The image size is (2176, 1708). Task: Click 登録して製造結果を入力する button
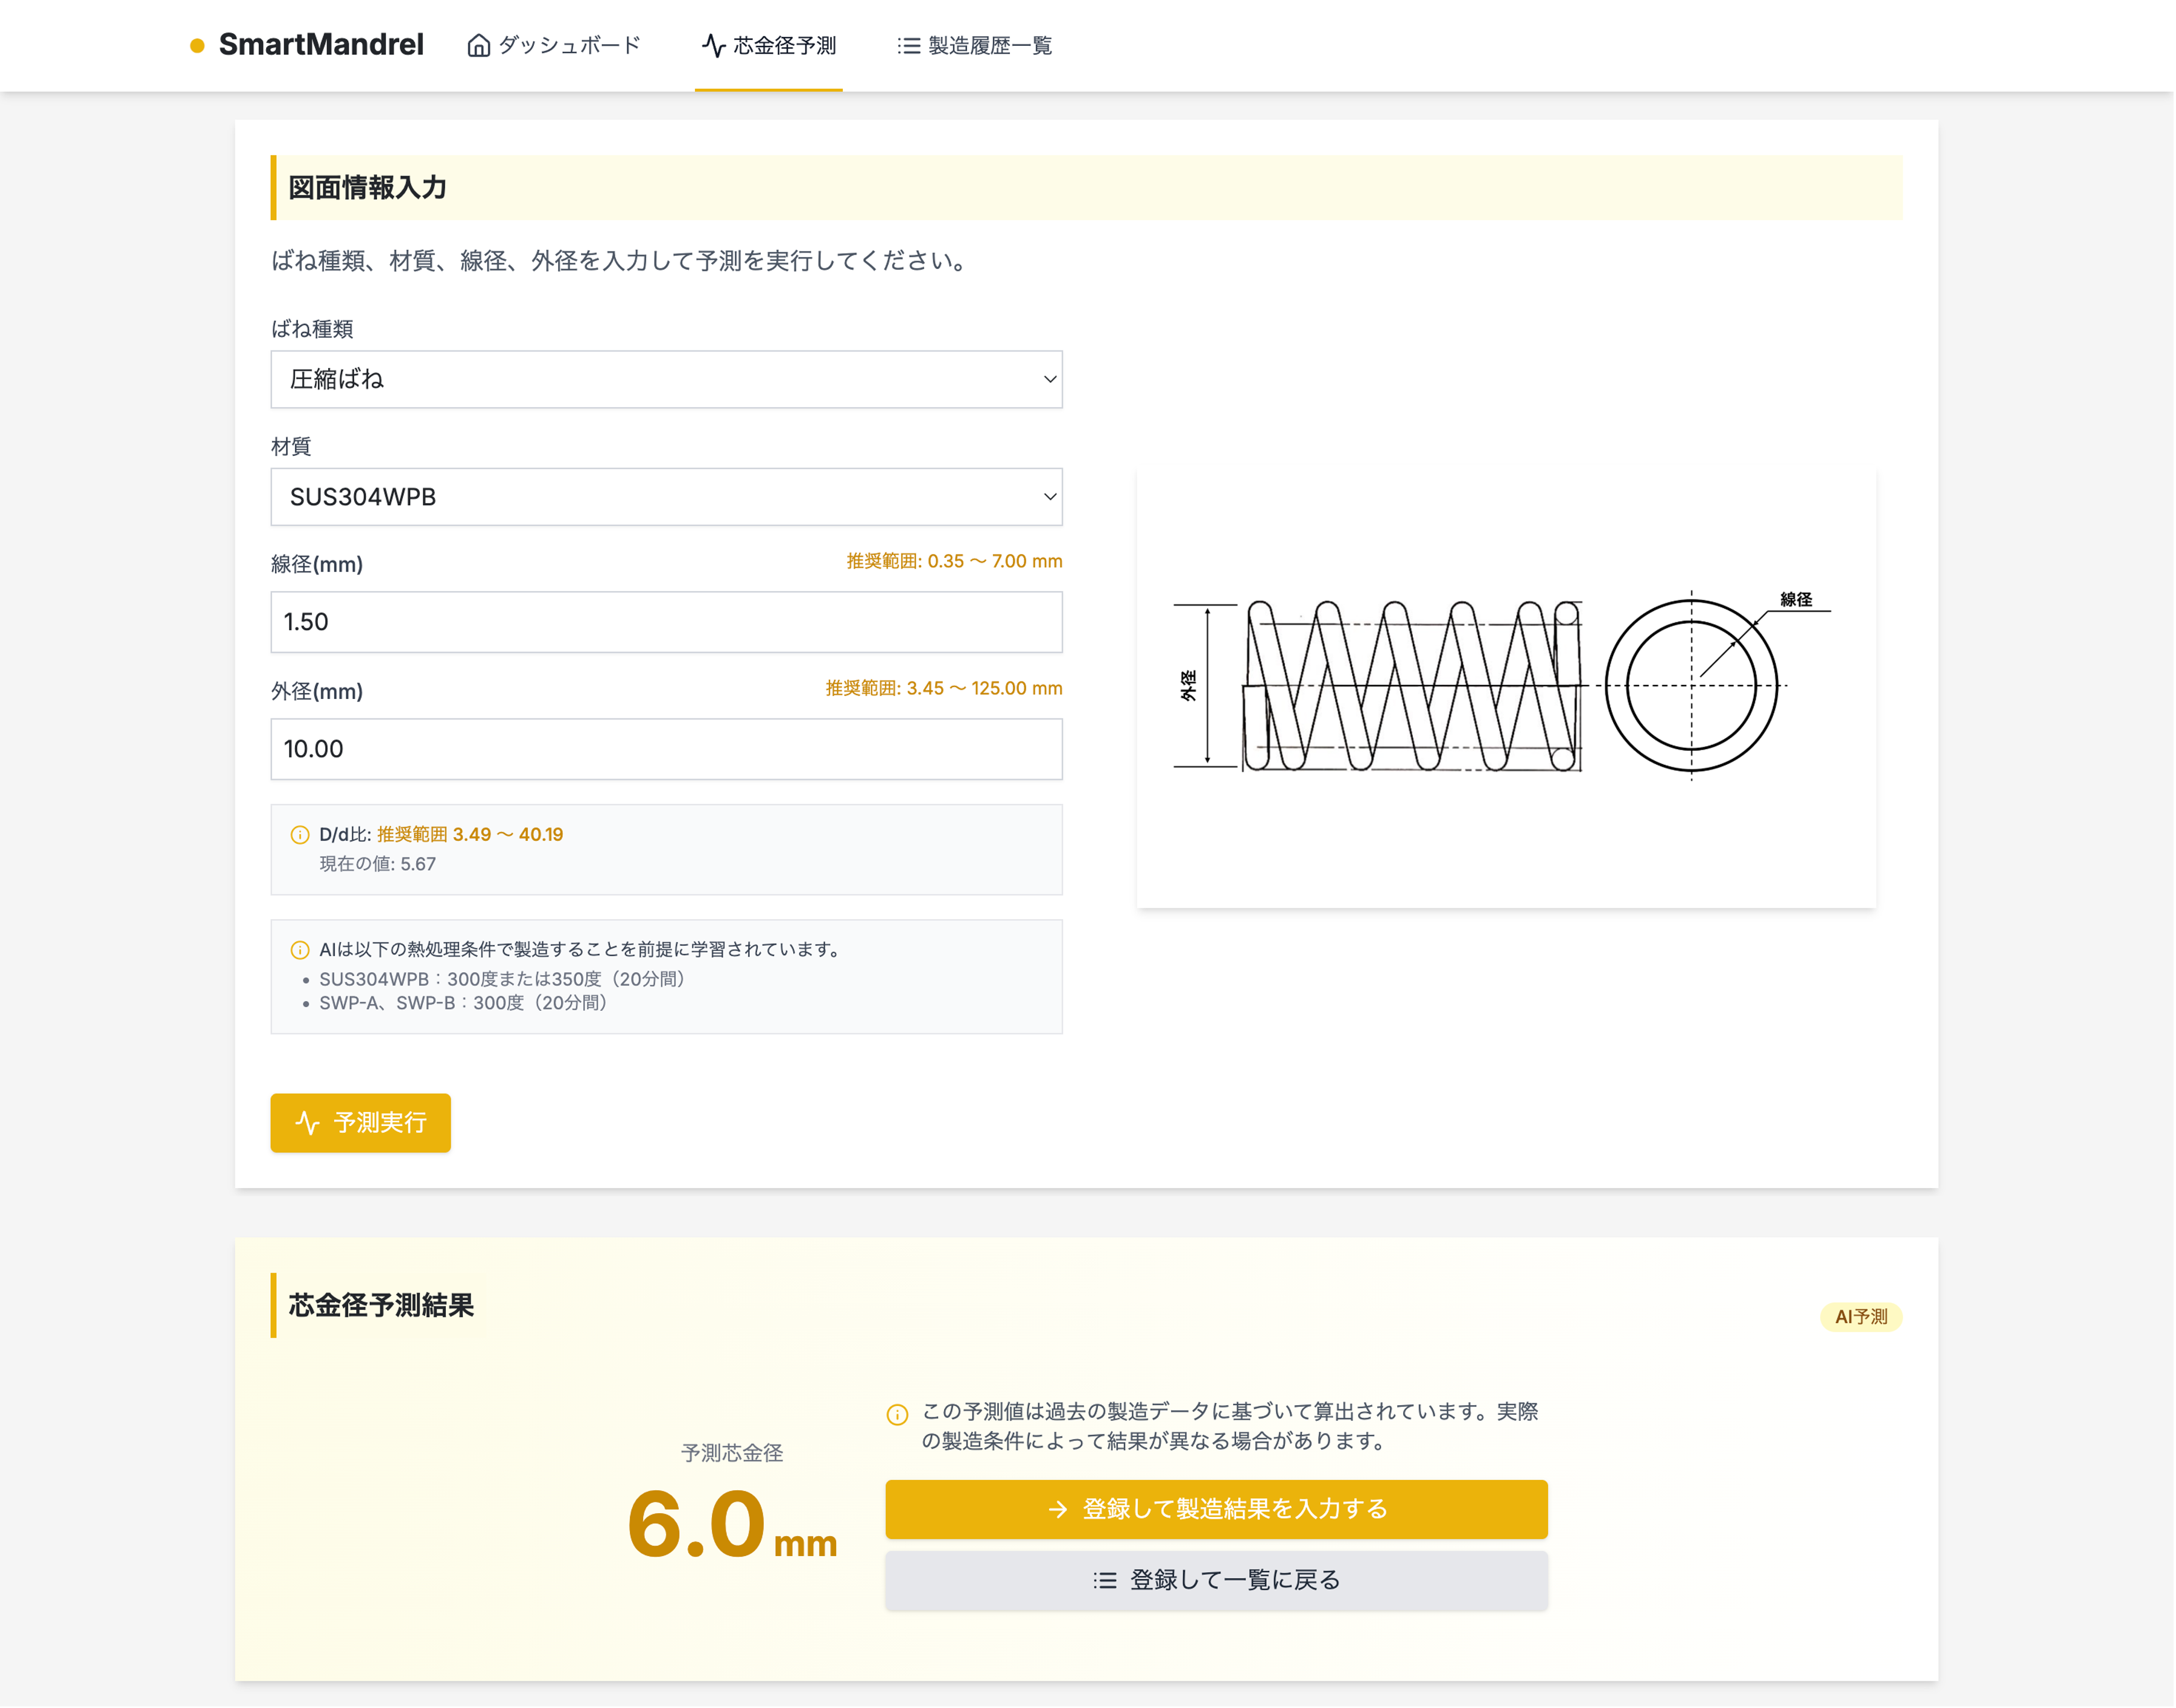coord(1216,1509)
